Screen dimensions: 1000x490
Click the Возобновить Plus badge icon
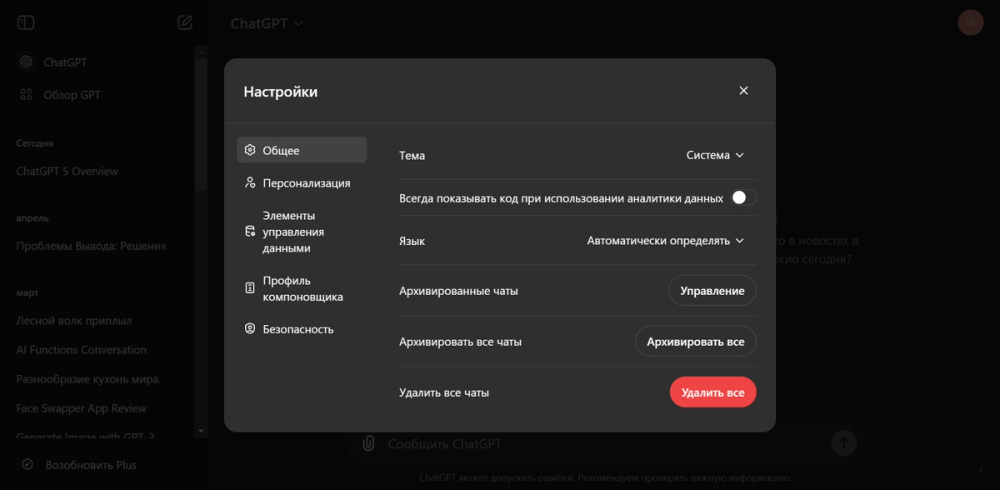pyautogui.click(x=27, y=464)
